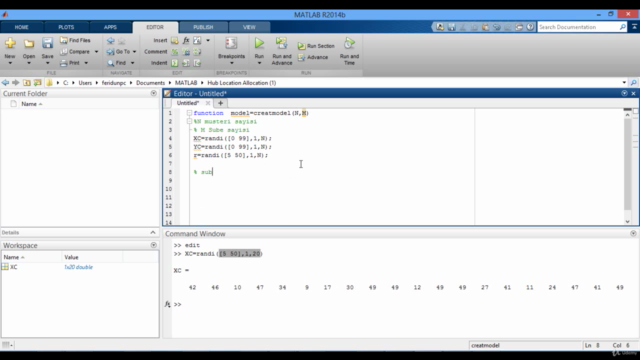Click the editor vertical scrollbar
The width and height of the screenshot is (640, 360).
click(627, 164)
